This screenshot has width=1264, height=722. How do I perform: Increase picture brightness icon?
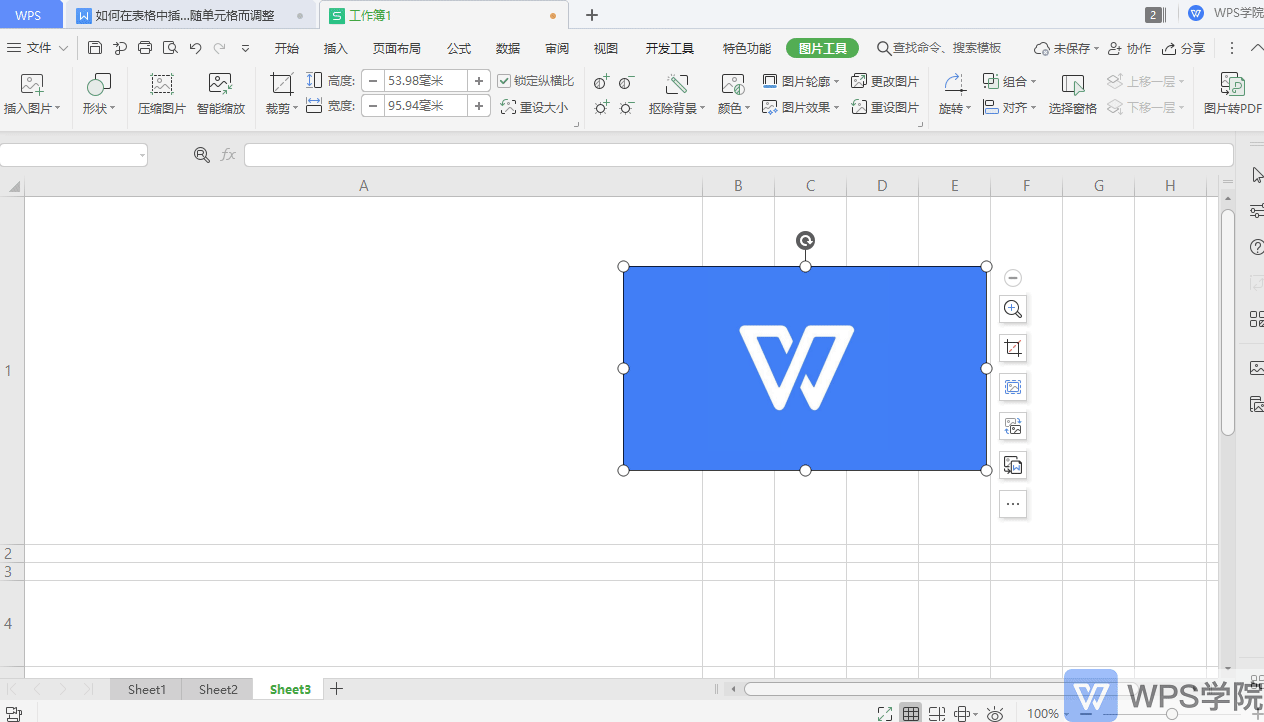tap(601, 107)
